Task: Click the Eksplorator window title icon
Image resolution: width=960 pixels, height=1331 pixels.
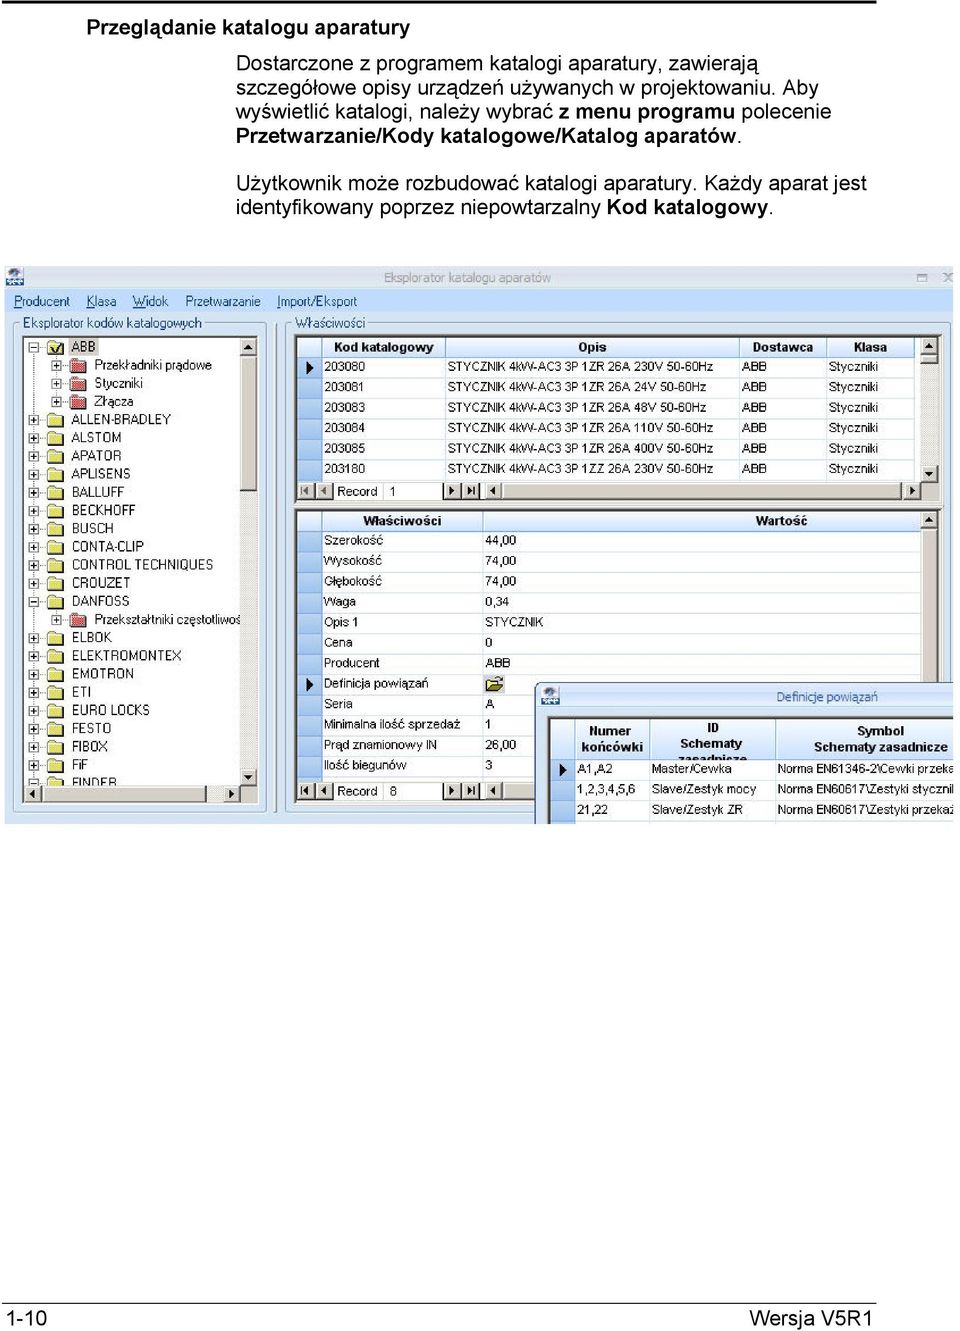Action: [15, 277]
